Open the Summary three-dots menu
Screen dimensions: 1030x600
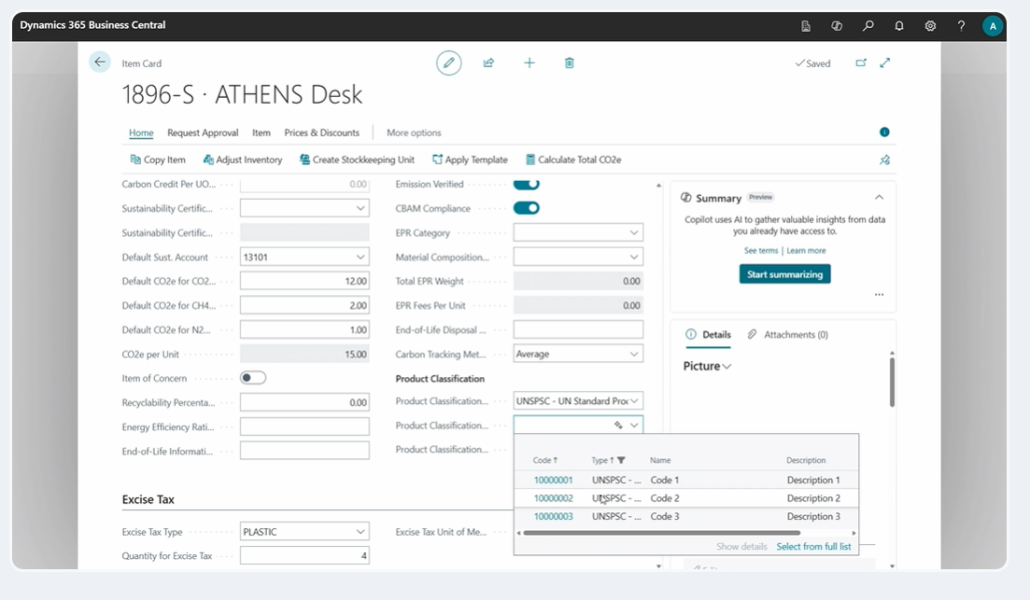coord(879,294)
